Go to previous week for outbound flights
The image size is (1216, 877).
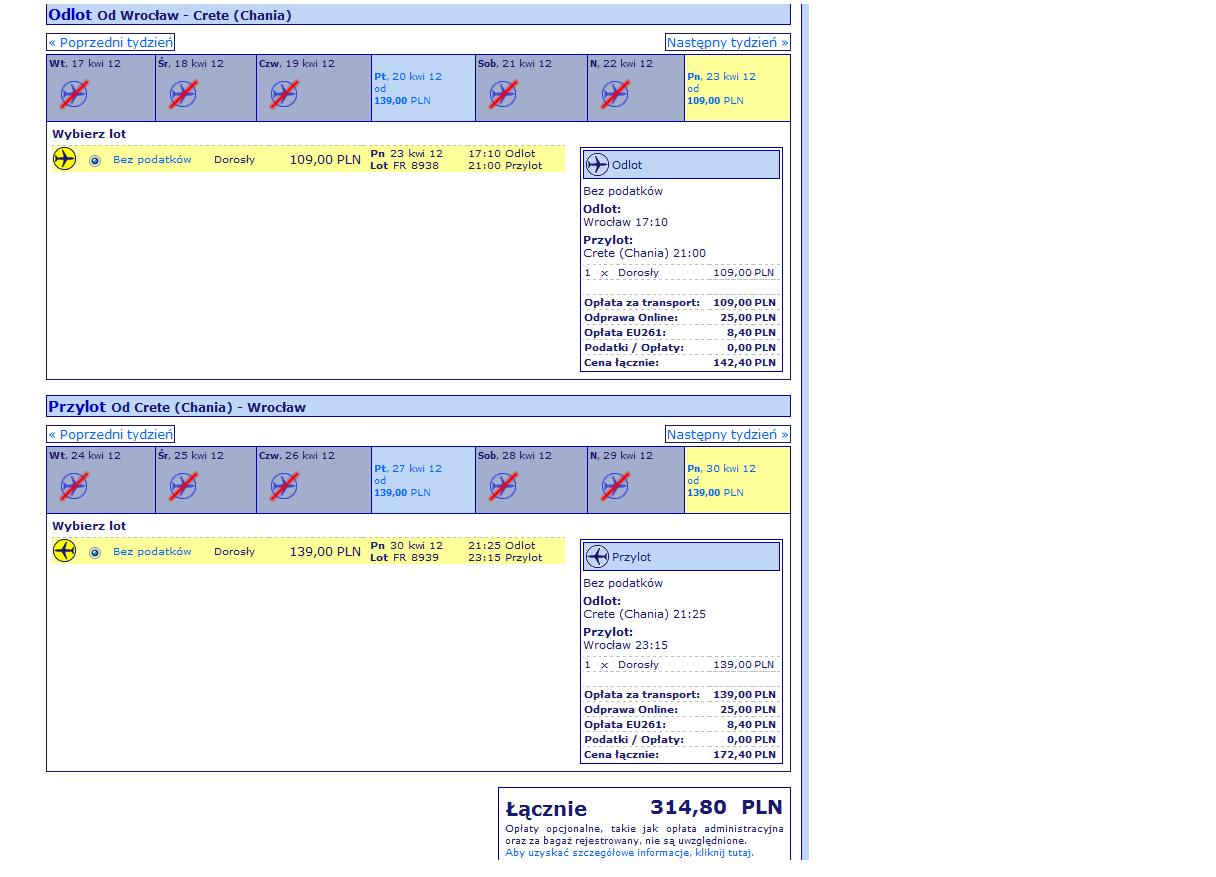click(111, 42)
